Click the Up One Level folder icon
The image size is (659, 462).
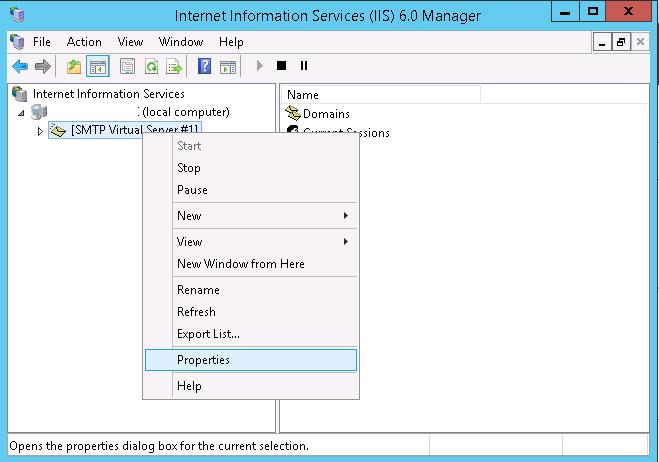click(x=73, y=67)
